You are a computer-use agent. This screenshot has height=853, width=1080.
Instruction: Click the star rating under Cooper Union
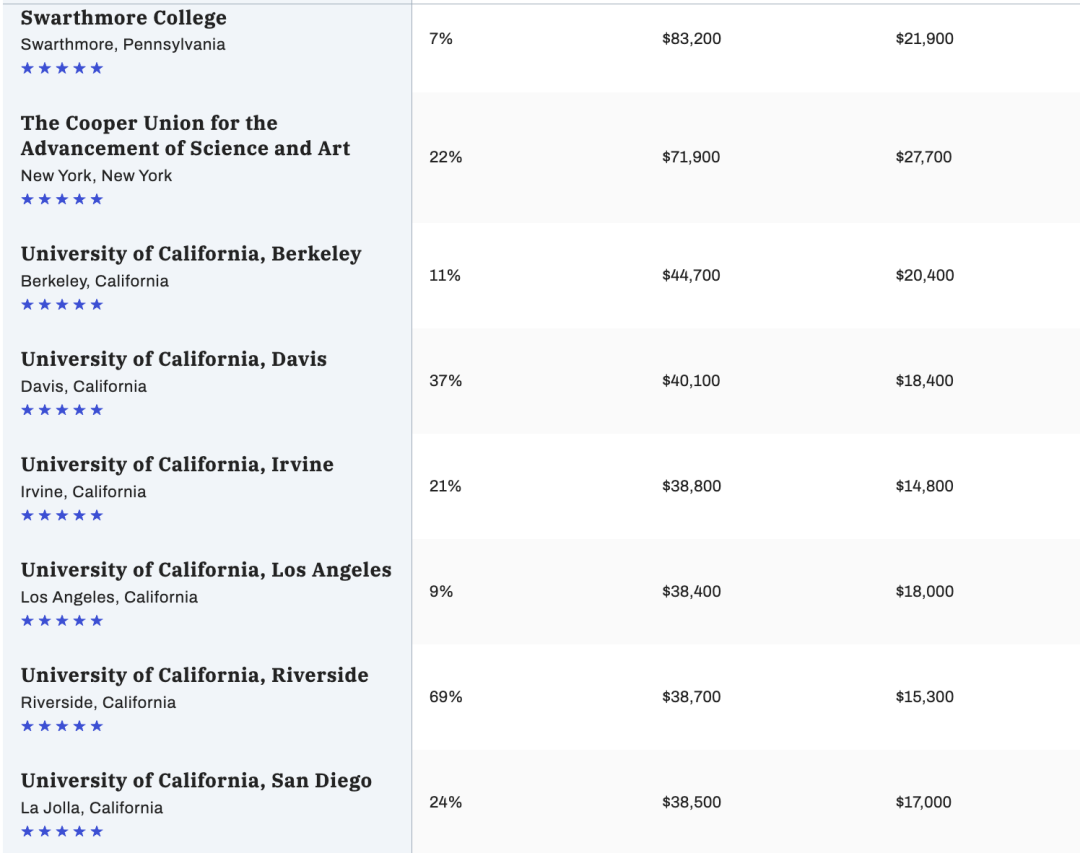[x=62, y=199]
